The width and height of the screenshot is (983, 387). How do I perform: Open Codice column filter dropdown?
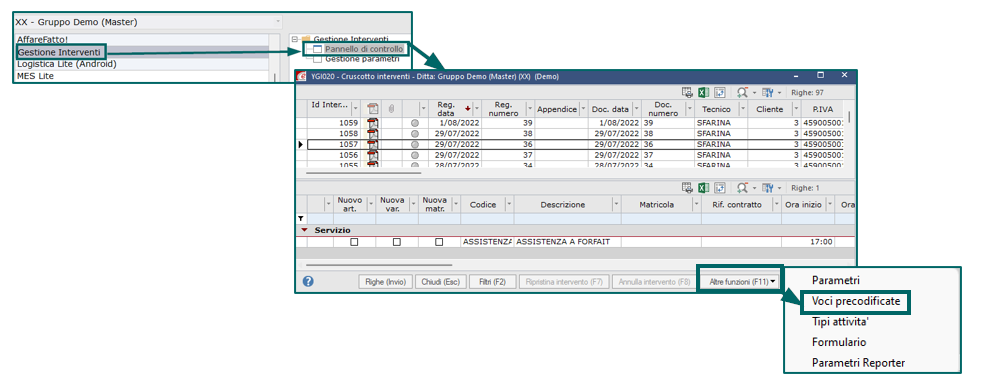pyautogui.click(x=508, y=204)
